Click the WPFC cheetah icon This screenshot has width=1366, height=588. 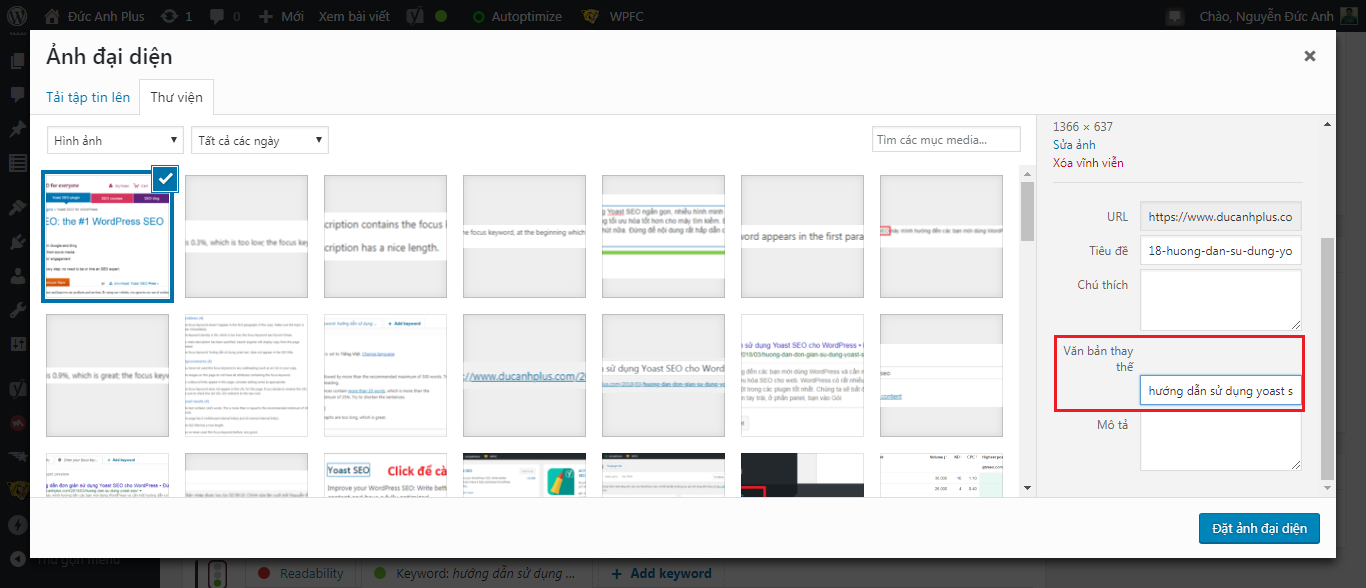(x=590, y=16)
